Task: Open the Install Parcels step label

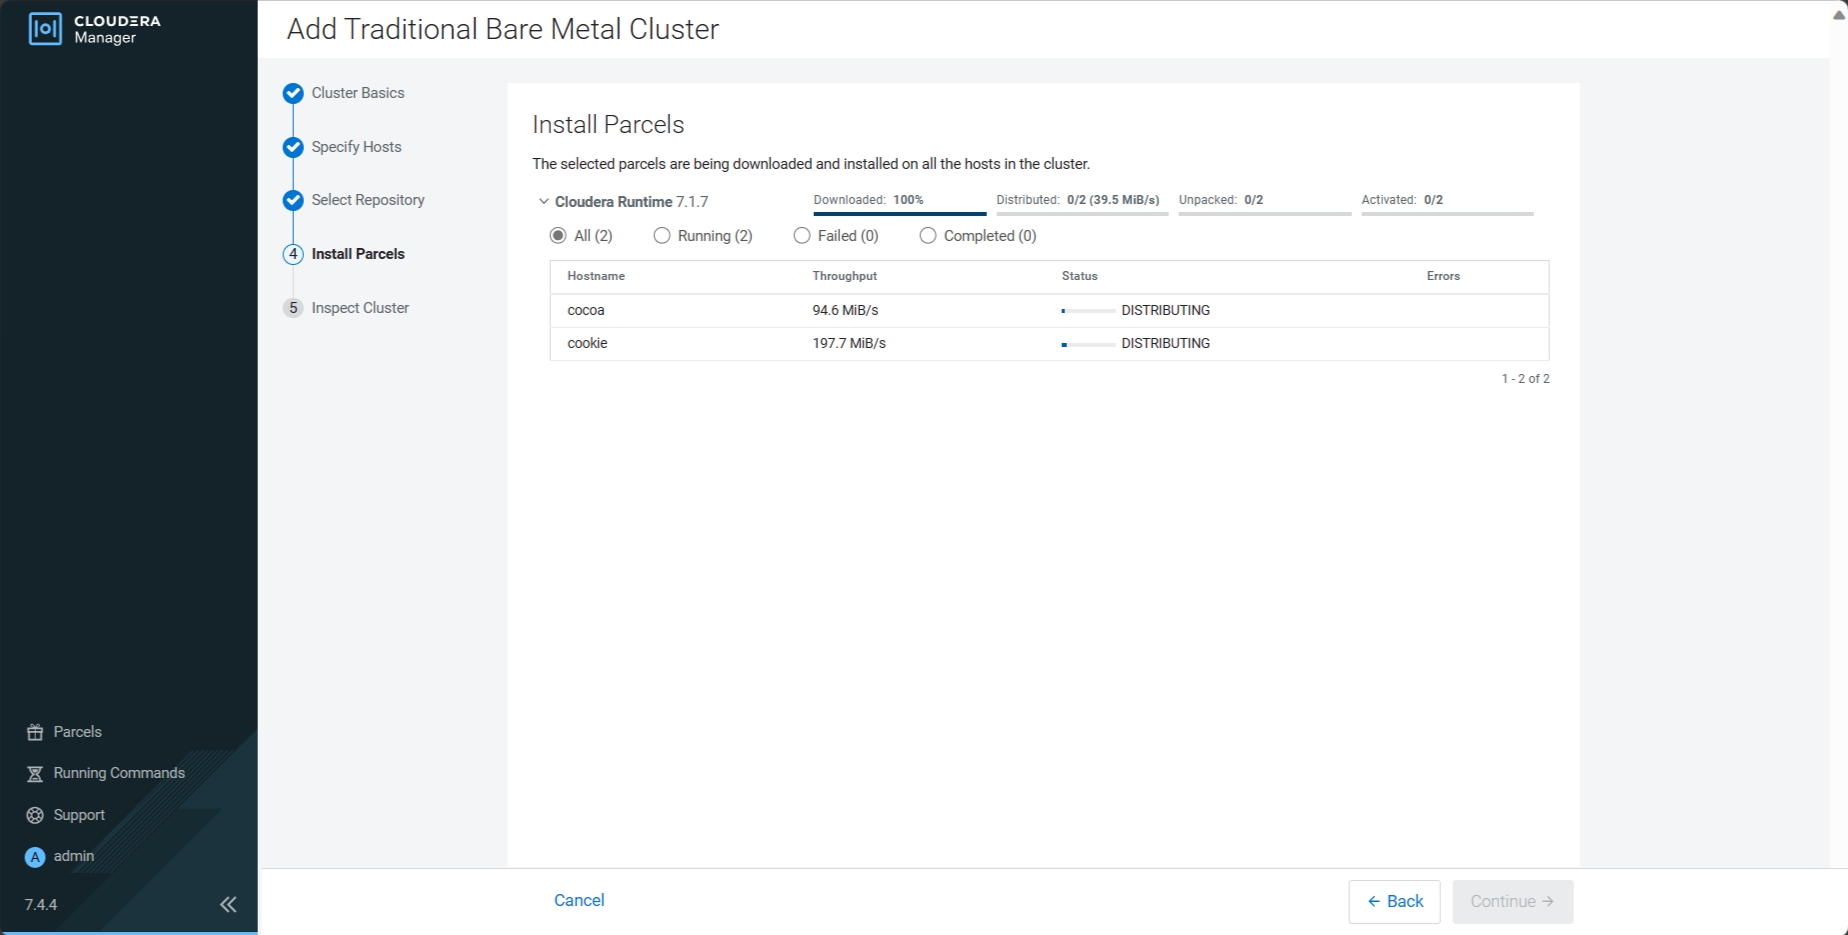Action: (358, 254)
